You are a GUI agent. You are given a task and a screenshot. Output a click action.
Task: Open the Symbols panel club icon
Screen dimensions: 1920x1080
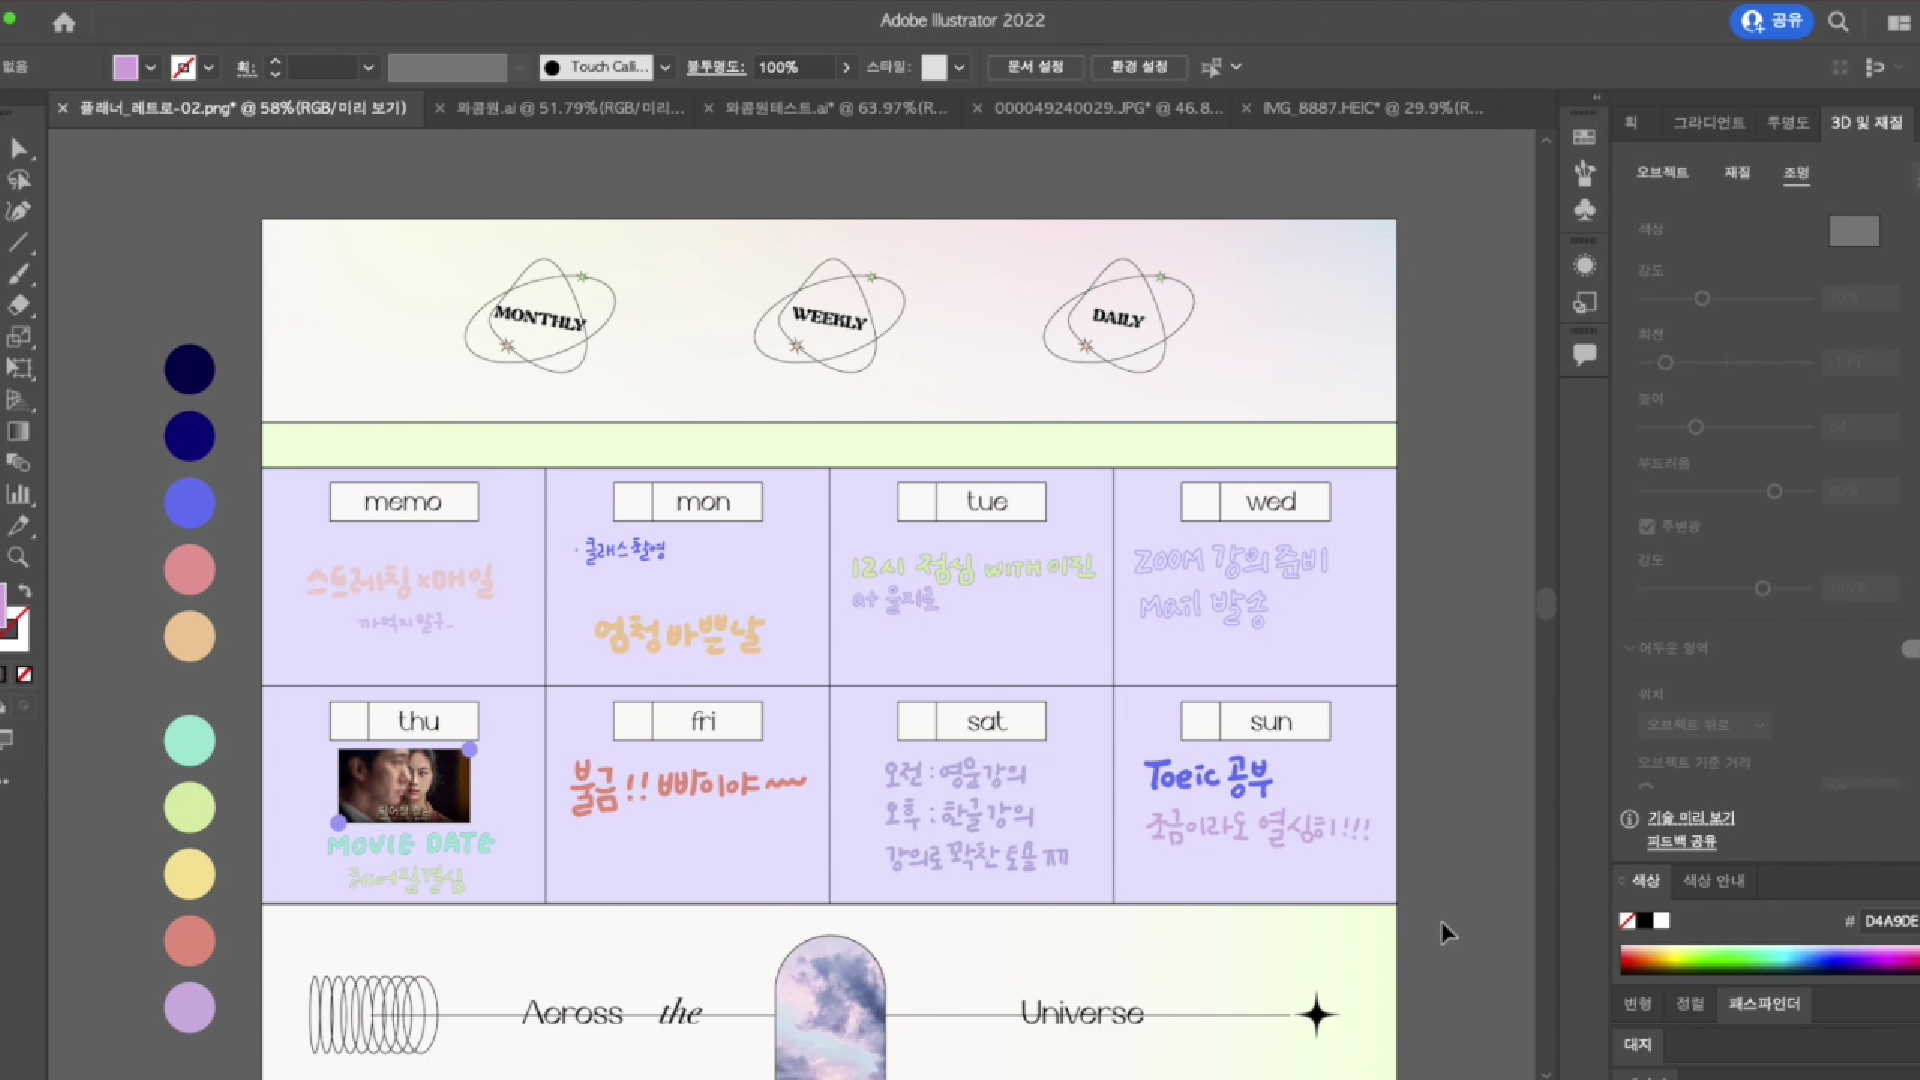pos(1584,210)
